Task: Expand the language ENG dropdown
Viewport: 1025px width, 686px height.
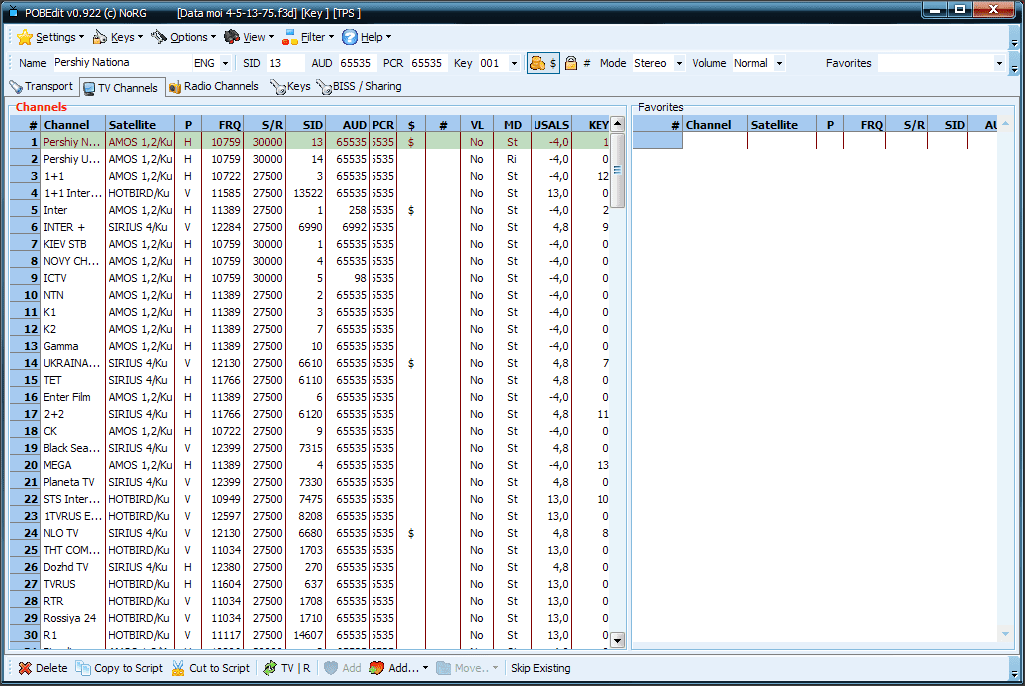Action: coord(226,63)
